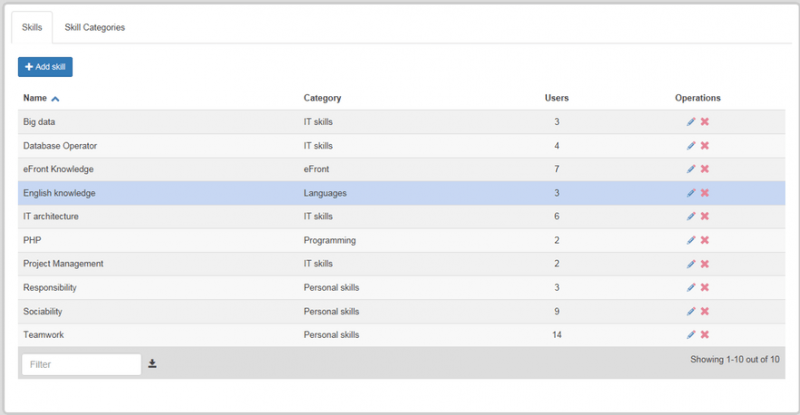Edit the Database Operator skill
The height and width of the screenshot is (415, 800).
691,145
